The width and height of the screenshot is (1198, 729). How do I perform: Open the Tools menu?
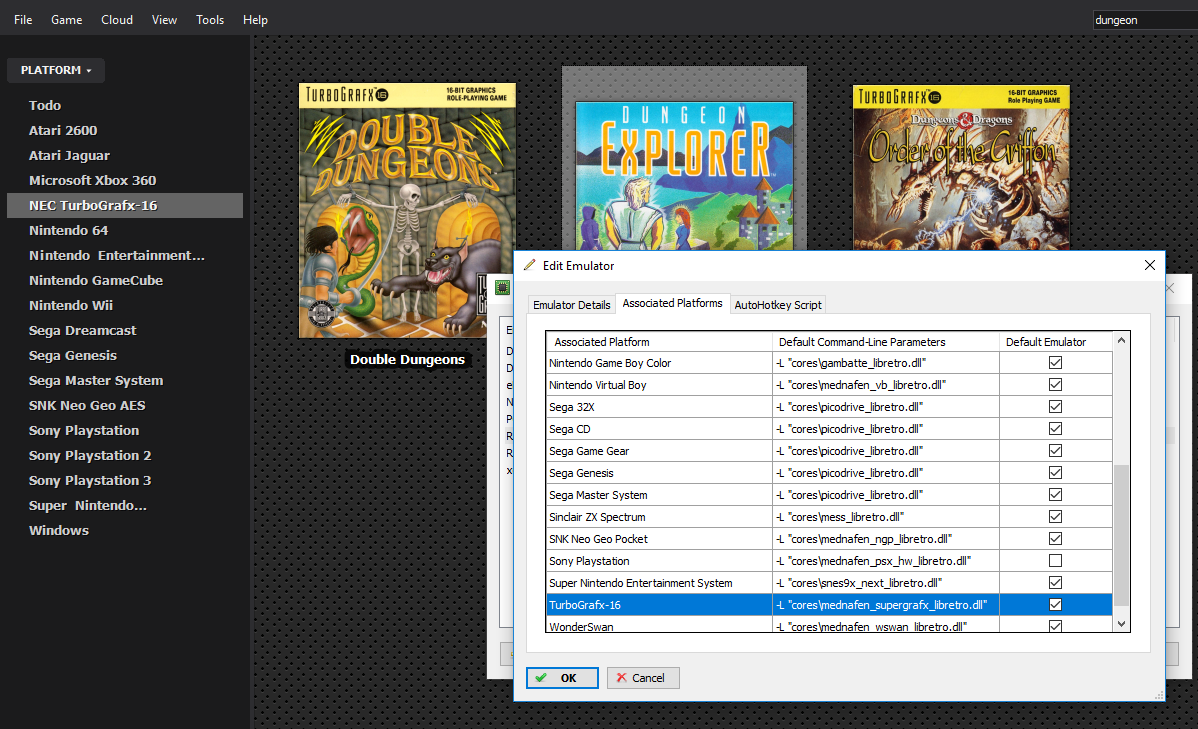click(210, 20)
